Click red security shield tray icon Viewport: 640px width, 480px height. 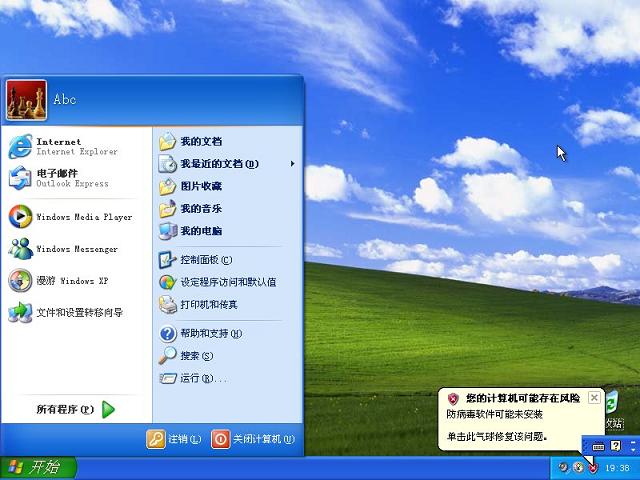point(592,467)
